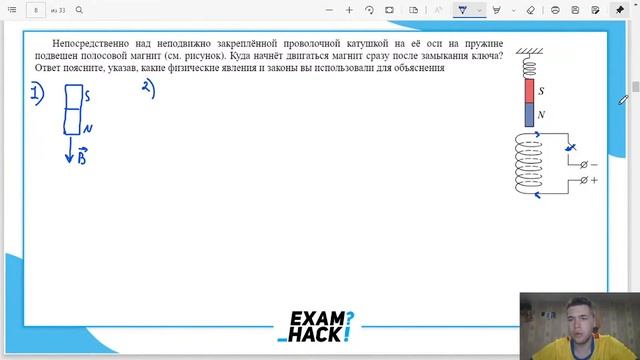Zoom out with the minus icon
Image resolution: width=640 pixels, height=360 pixels.
(x=329, y=10)
